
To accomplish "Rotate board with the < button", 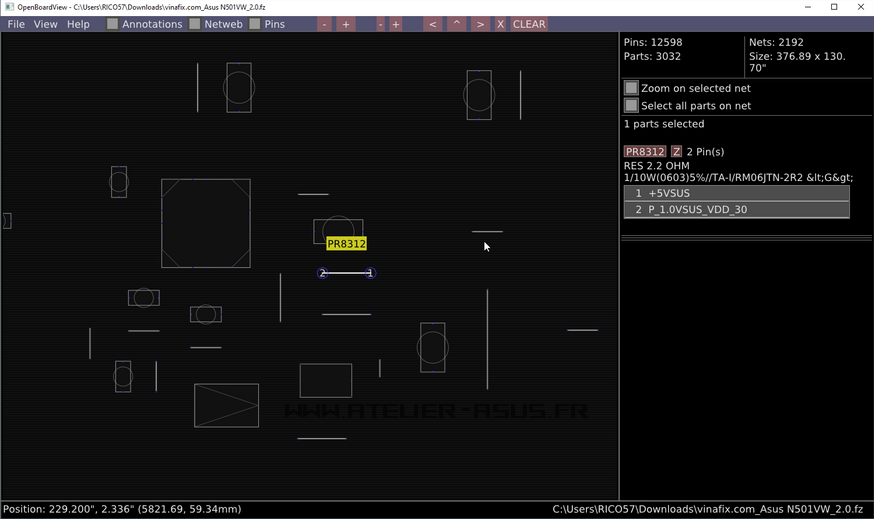I will (x=433, y=24).
